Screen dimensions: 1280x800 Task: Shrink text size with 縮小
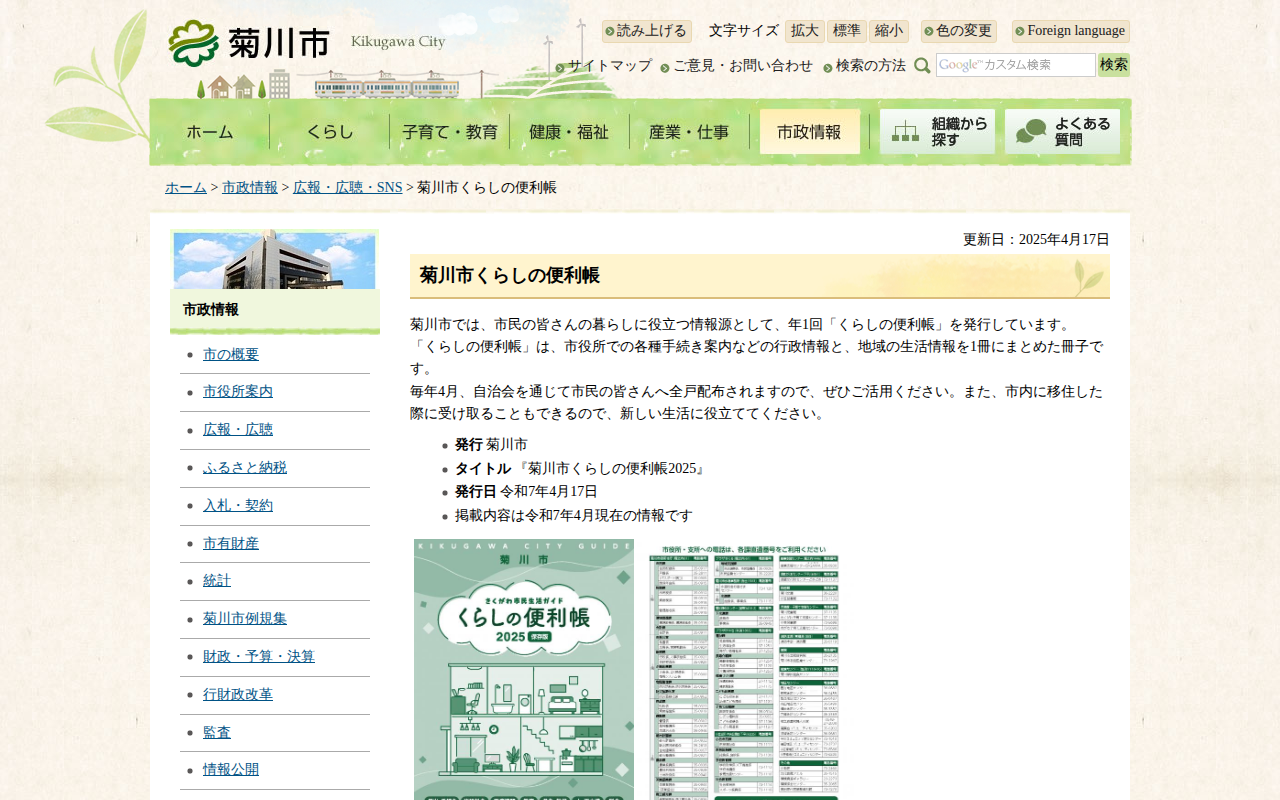tap(889, 31)
